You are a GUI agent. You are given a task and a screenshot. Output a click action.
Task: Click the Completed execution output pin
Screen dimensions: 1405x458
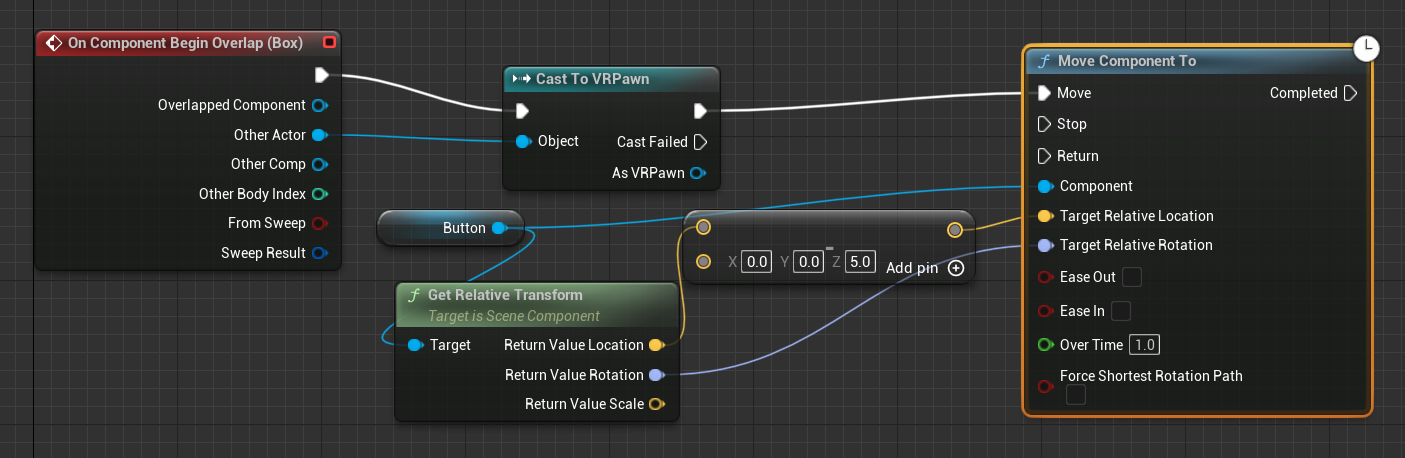1350,93
